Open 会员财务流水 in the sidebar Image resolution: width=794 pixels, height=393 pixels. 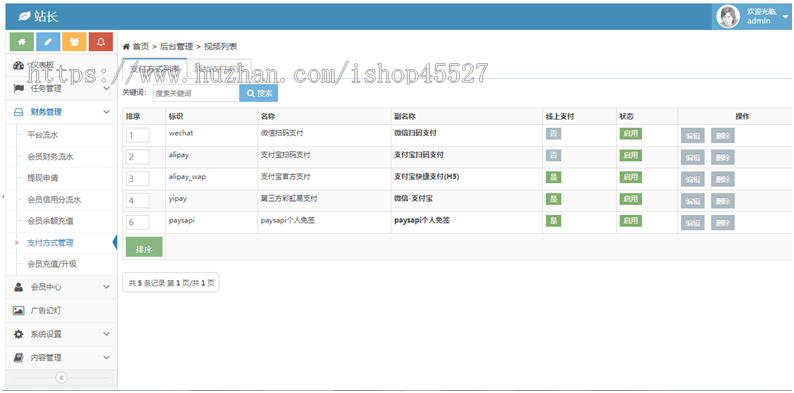50,157
